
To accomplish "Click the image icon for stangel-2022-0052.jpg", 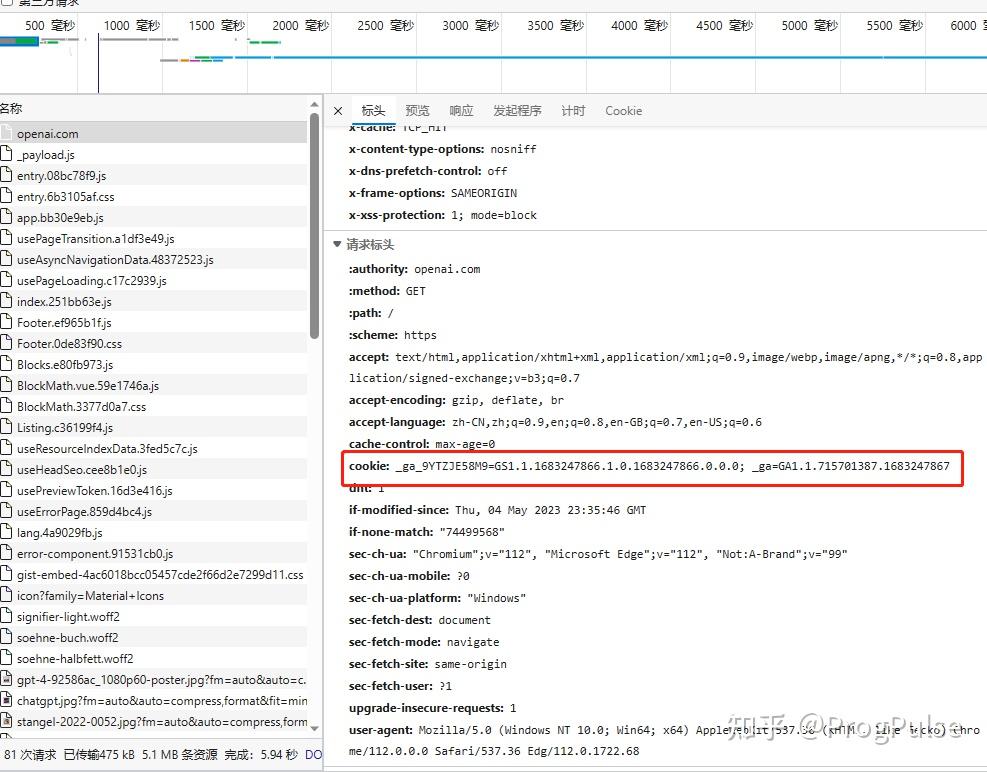I will 9,721.
